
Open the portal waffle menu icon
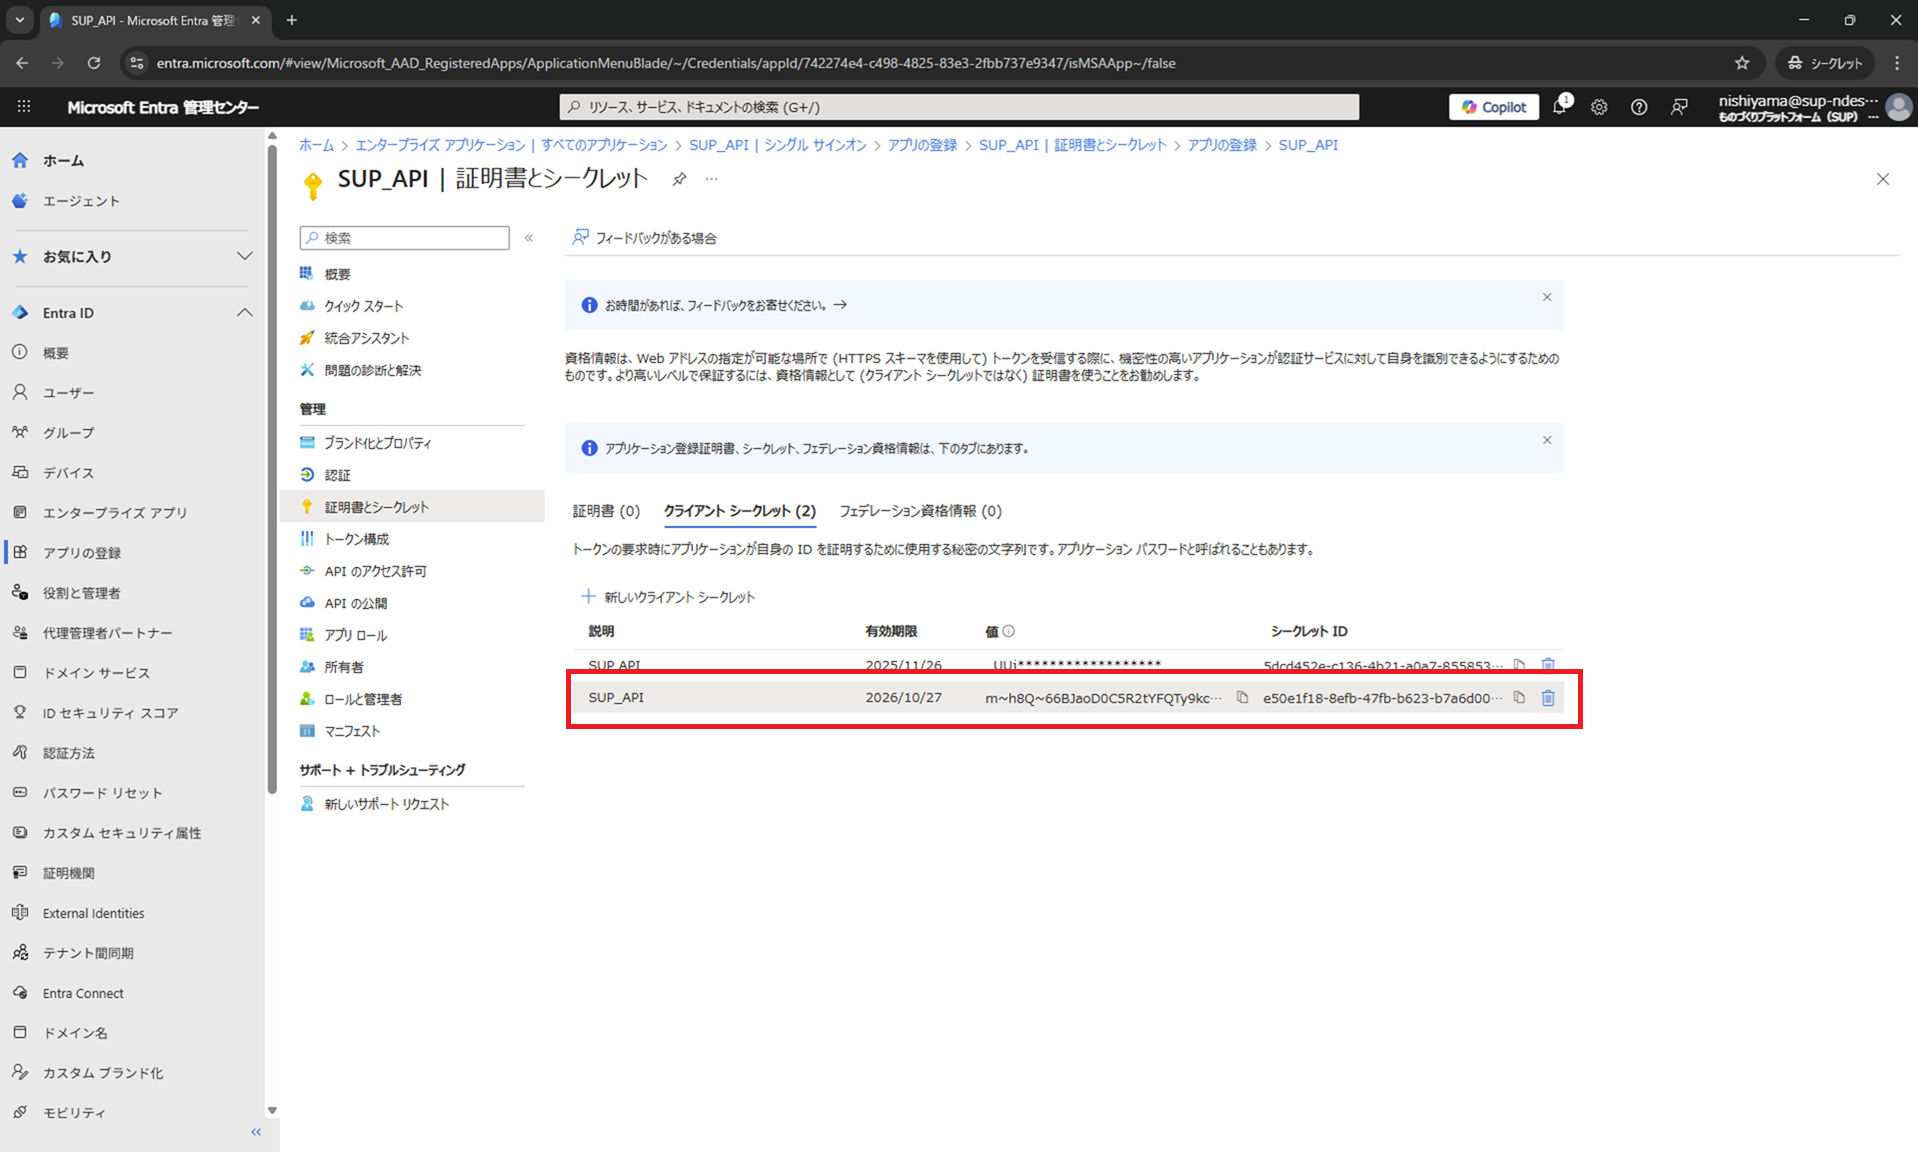point(24,107)
